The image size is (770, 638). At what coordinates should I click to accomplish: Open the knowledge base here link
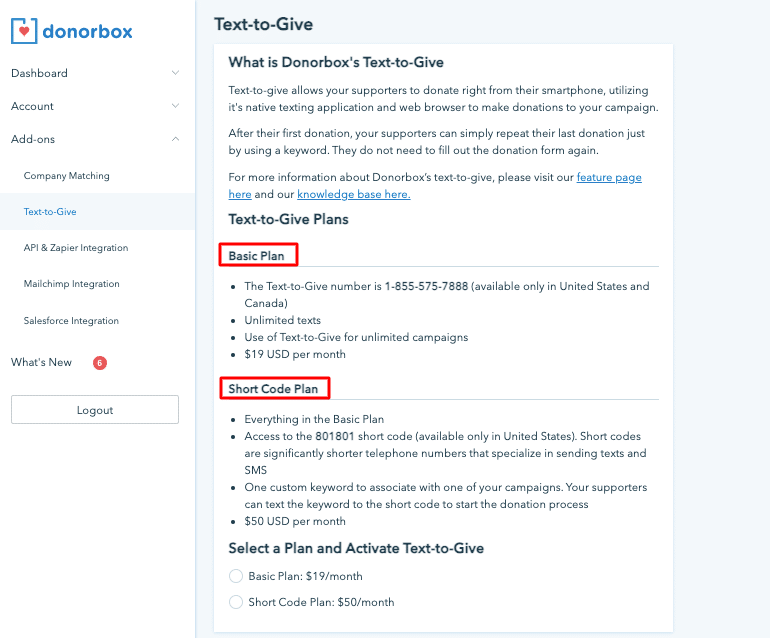[x=353, y=194]
